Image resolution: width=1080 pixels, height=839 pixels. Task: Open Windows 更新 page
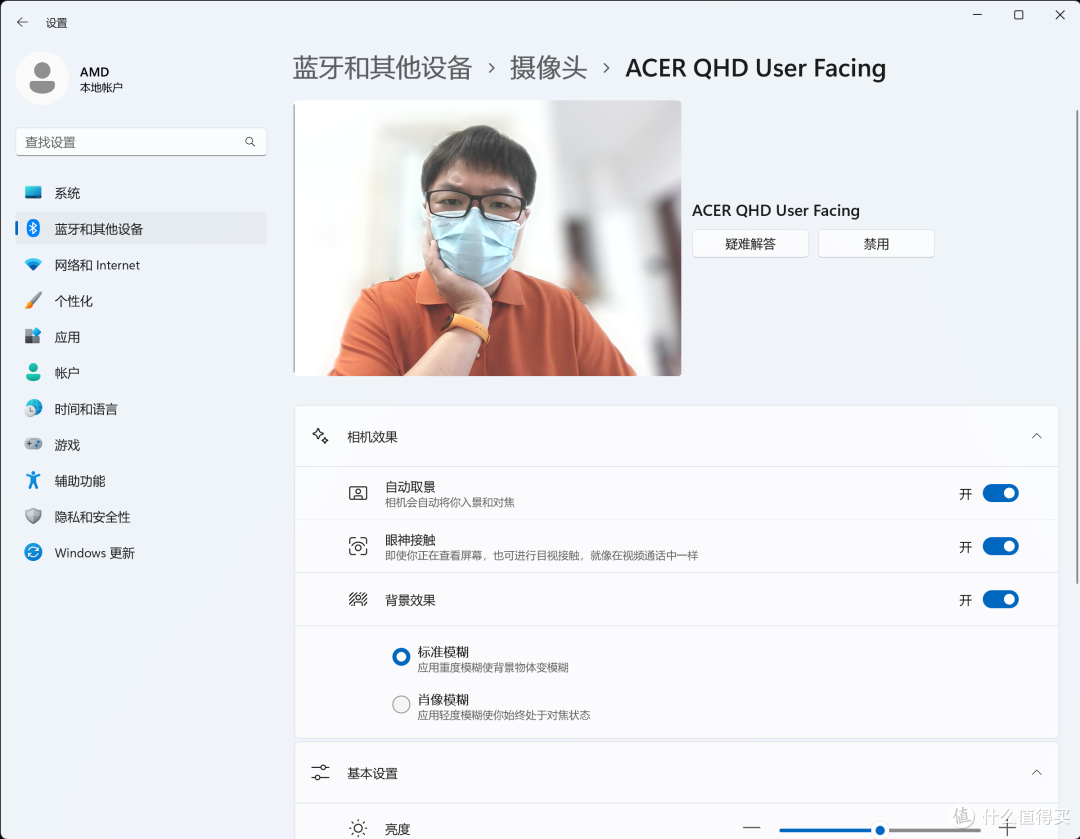[141, 552]
